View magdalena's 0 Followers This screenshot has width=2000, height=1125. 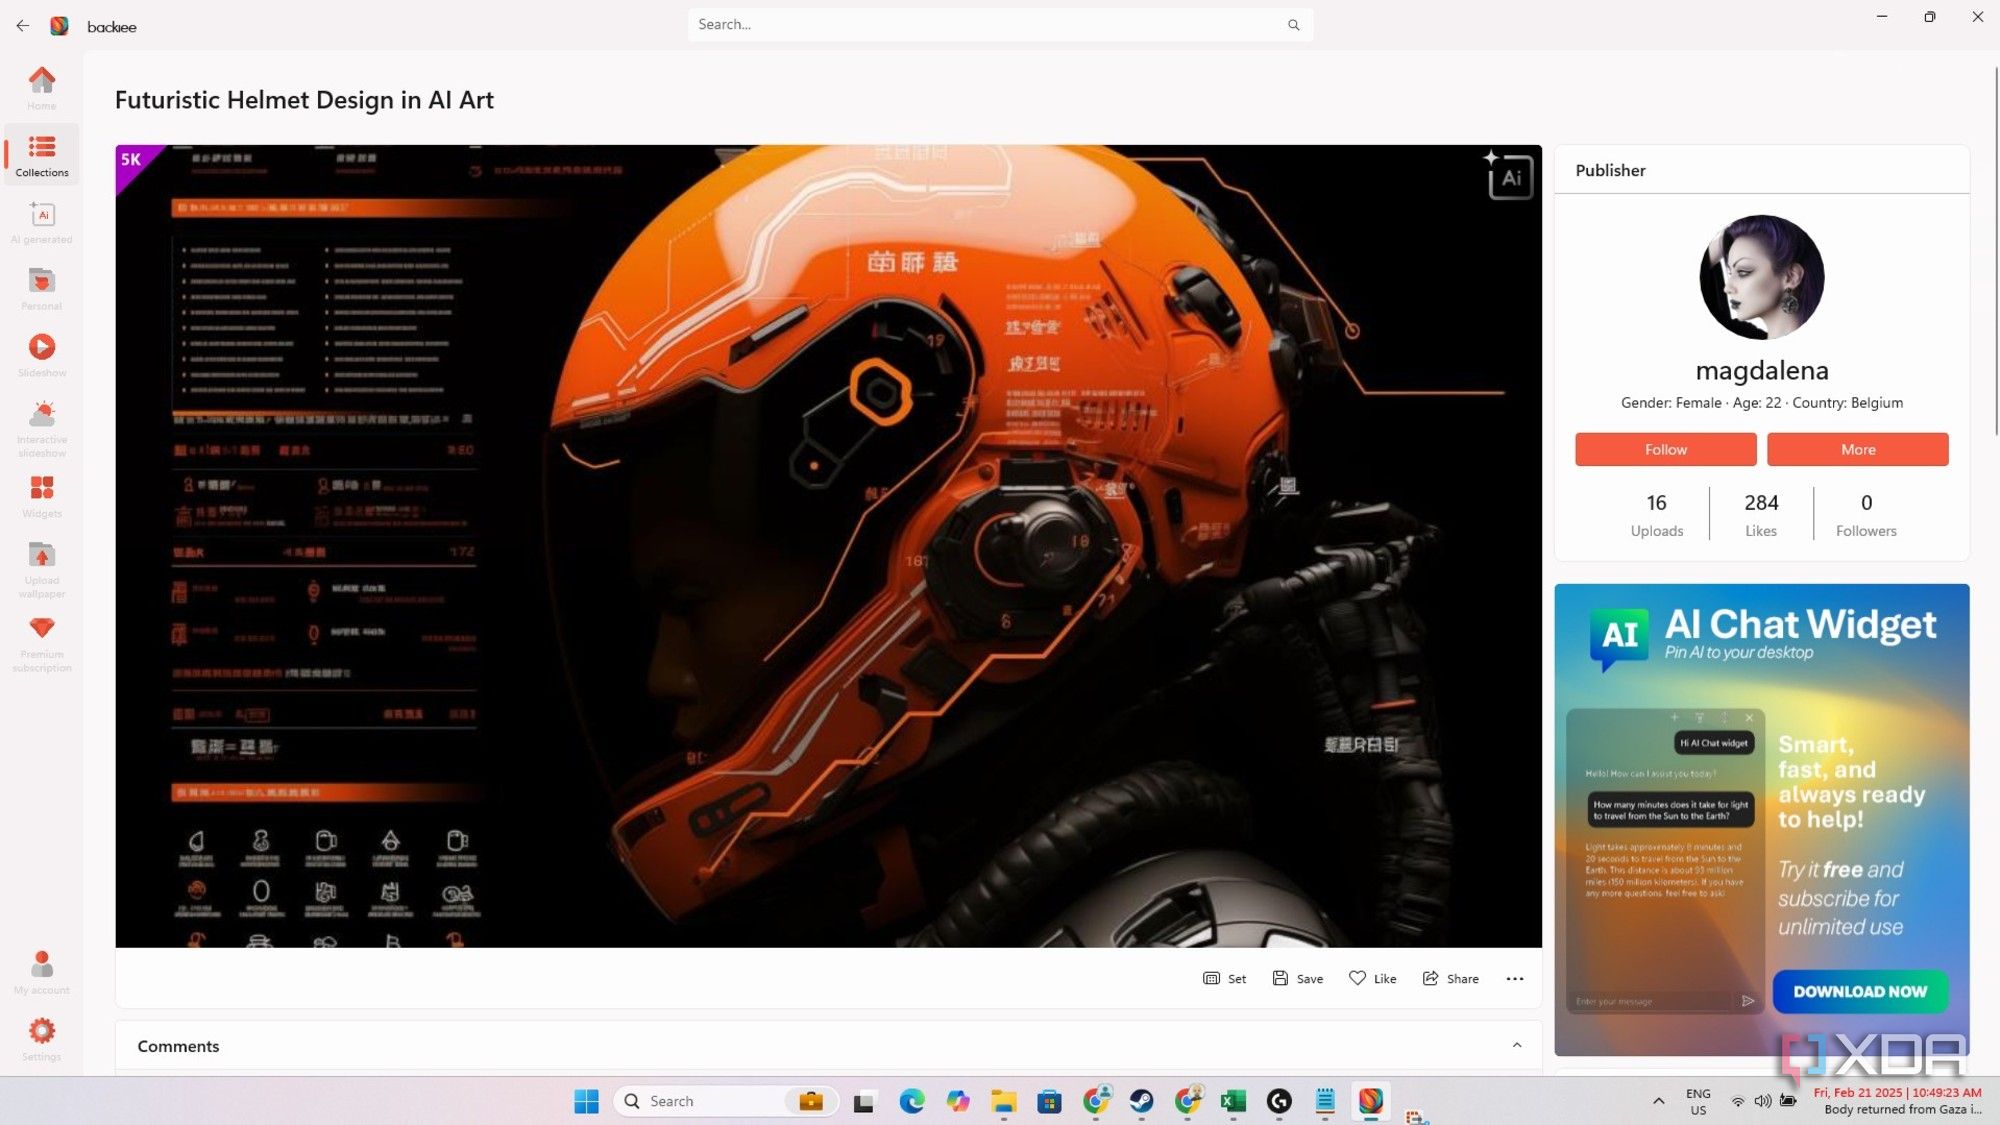click(x=1865, y=514)
